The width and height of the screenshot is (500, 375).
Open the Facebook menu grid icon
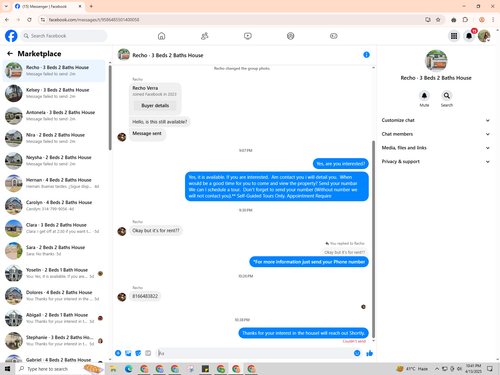(x=454, y=36)
